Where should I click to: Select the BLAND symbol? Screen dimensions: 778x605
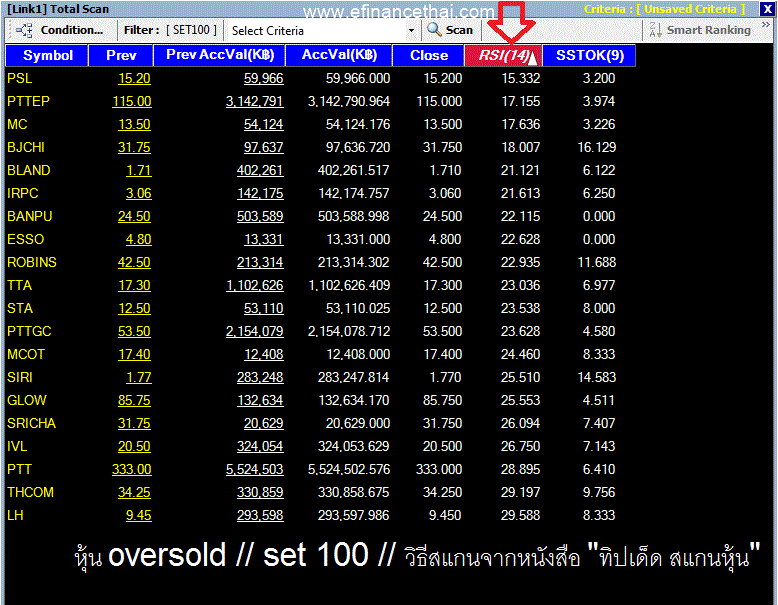click(x=29, y=170)
